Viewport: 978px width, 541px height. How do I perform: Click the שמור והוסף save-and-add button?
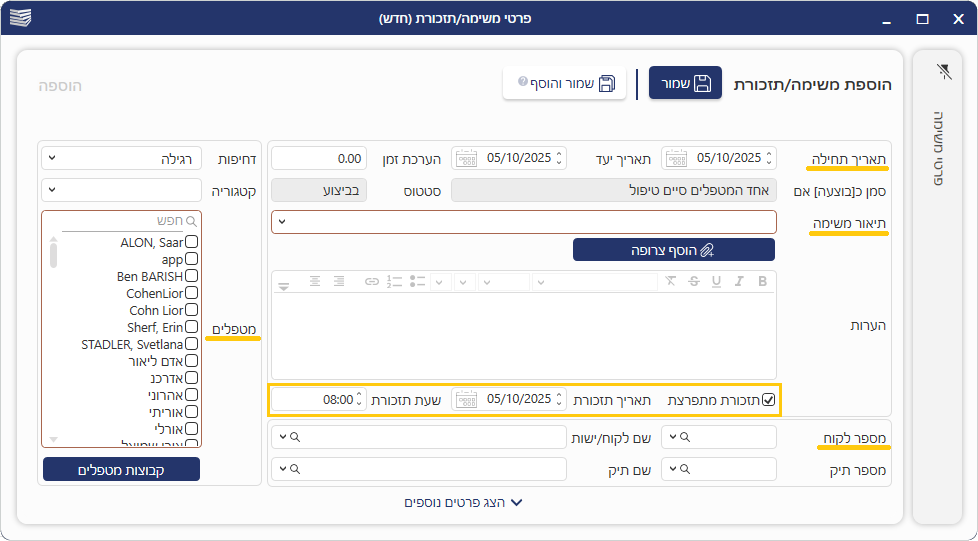(x=564, y=83)
